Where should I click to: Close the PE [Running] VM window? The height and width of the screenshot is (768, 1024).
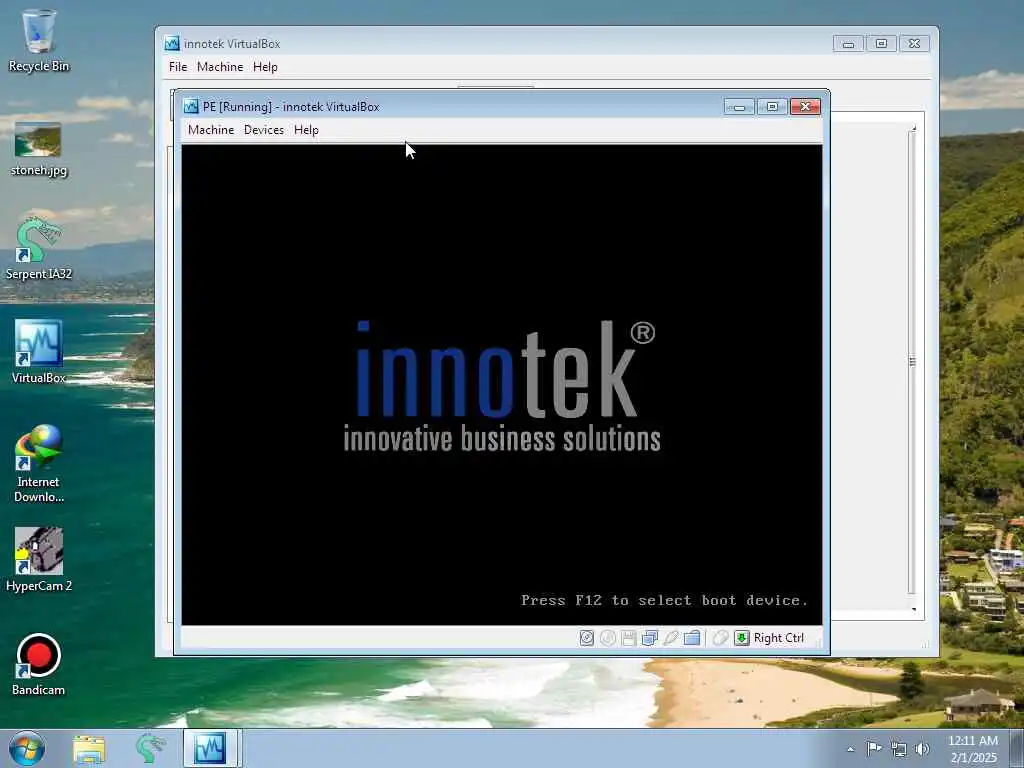(805, 106)
